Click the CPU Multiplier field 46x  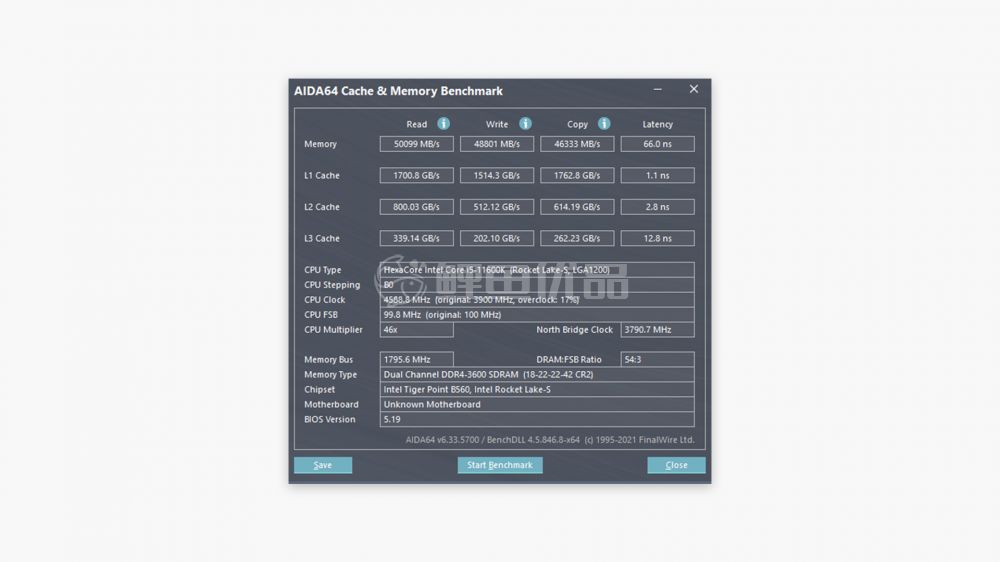tap(416, 330)
